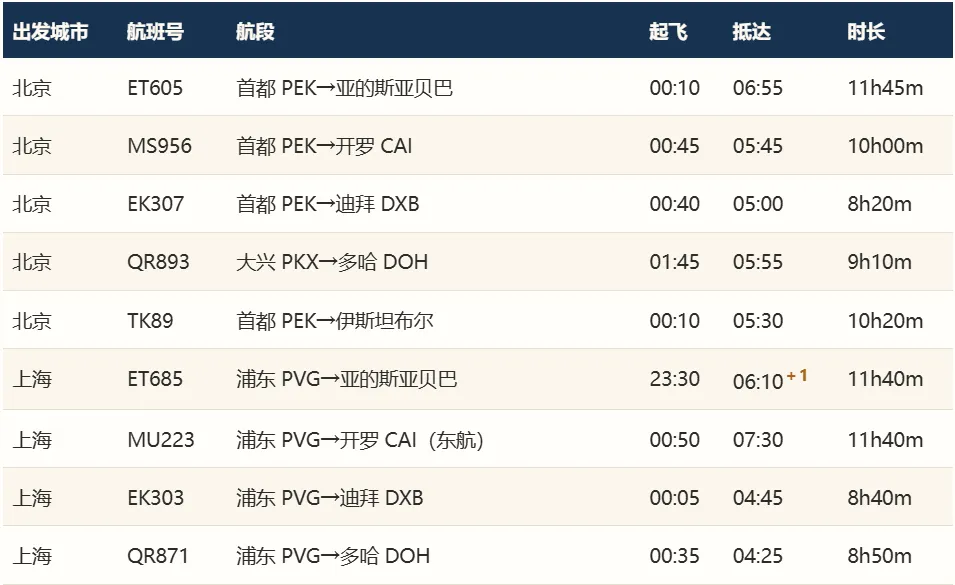Click the 抵达 column header

pos(752,31)
